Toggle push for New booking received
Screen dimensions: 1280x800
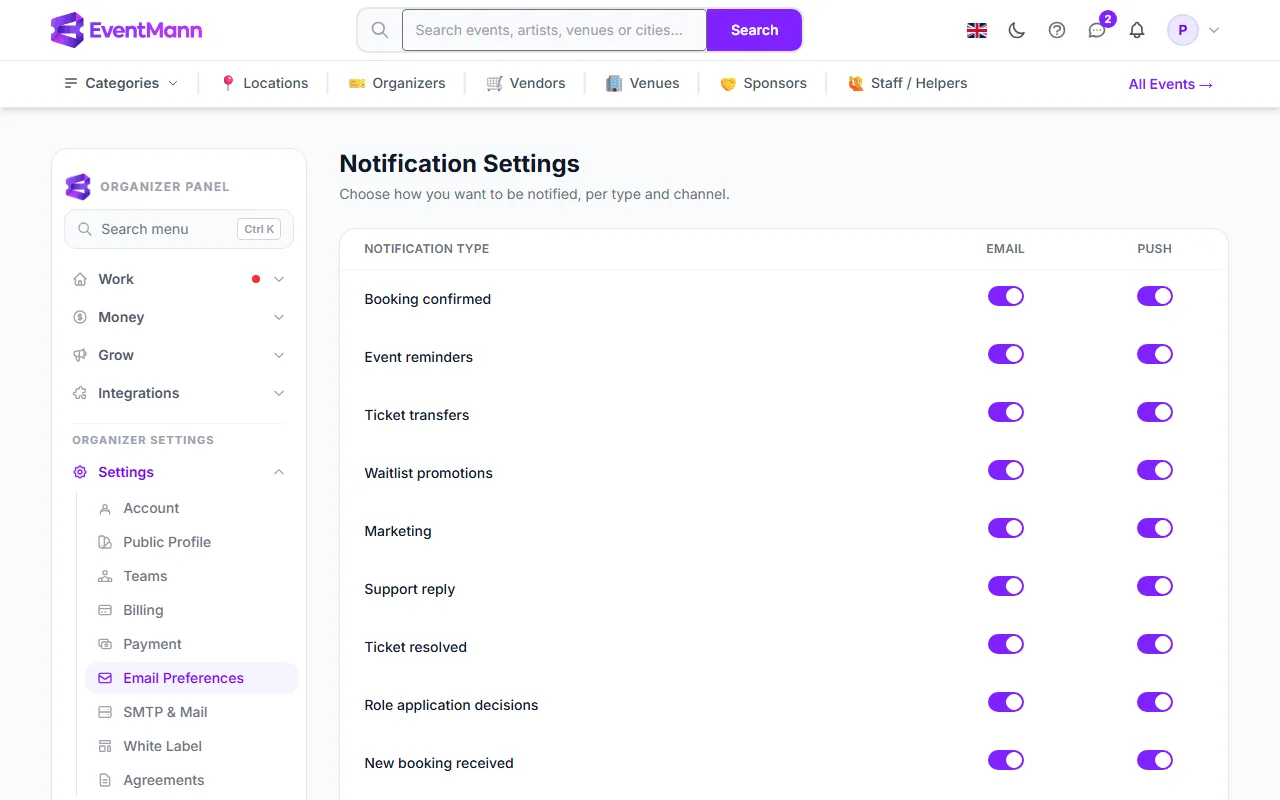(1155, 760)
